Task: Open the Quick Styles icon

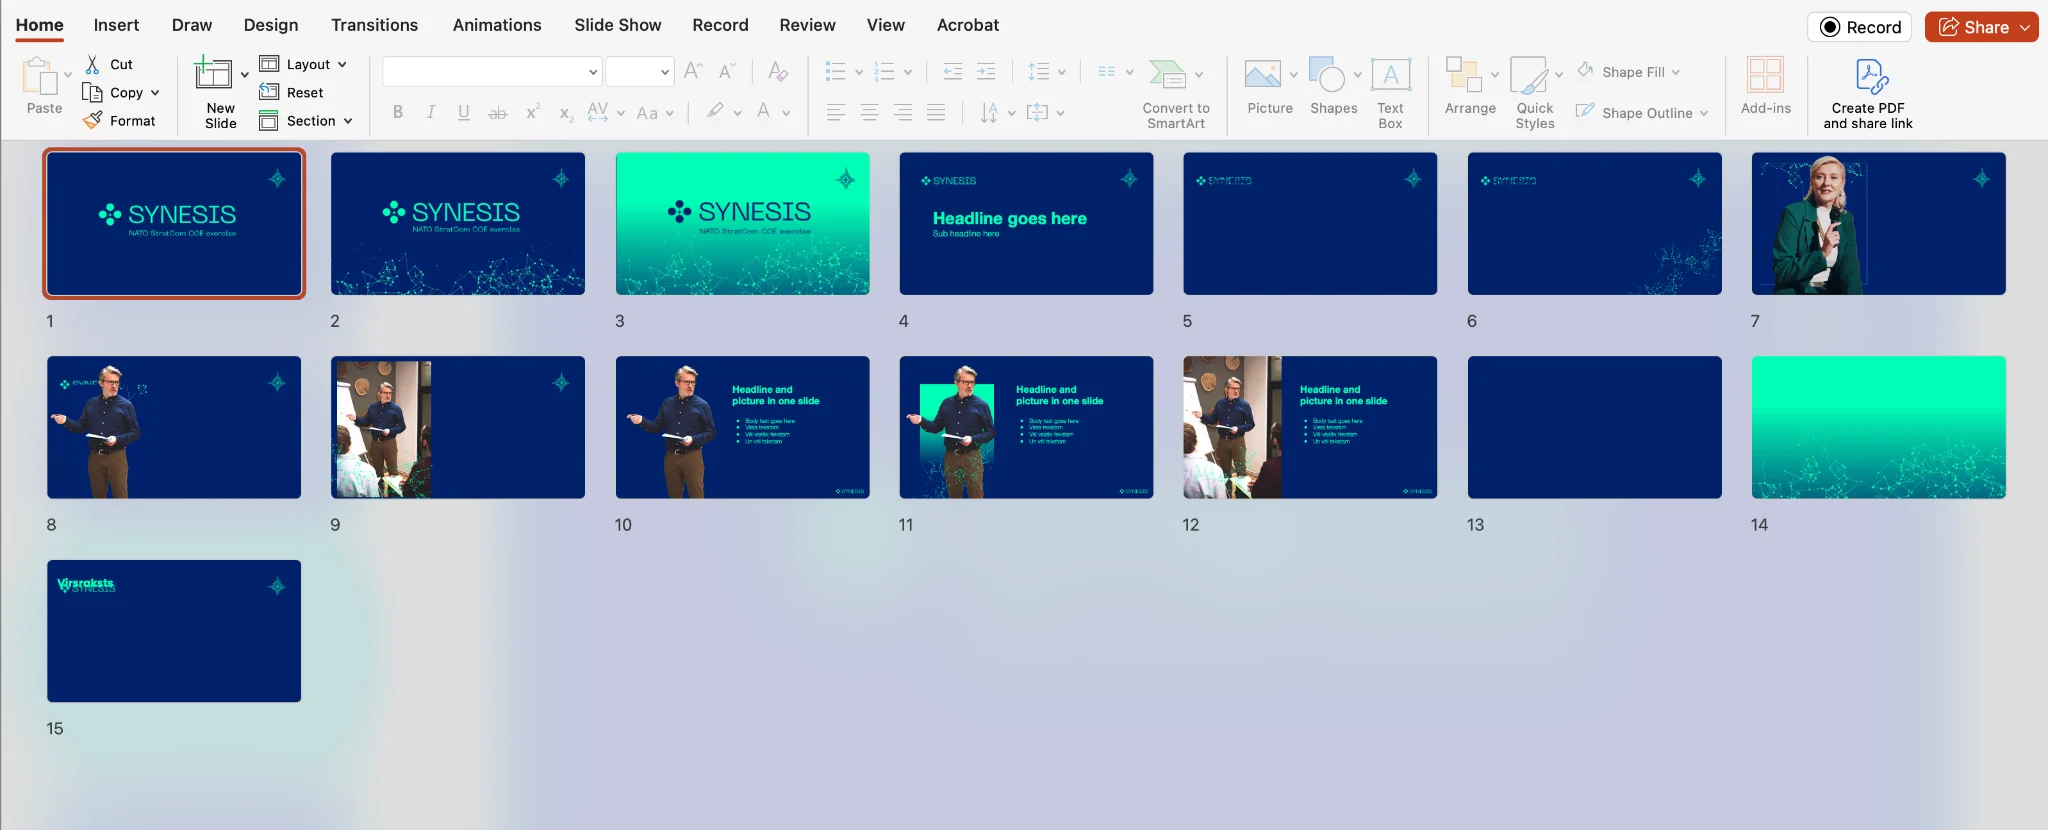Action: 1529,75
